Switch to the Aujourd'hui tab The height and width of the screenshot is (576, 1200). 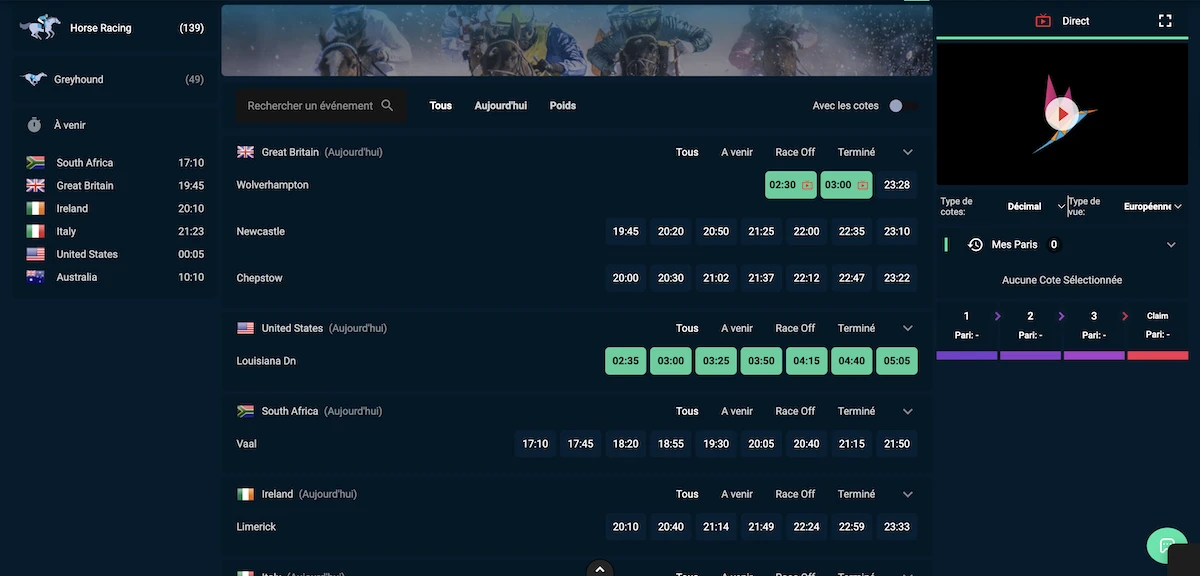pyautogui.click(x=500, y=106)
